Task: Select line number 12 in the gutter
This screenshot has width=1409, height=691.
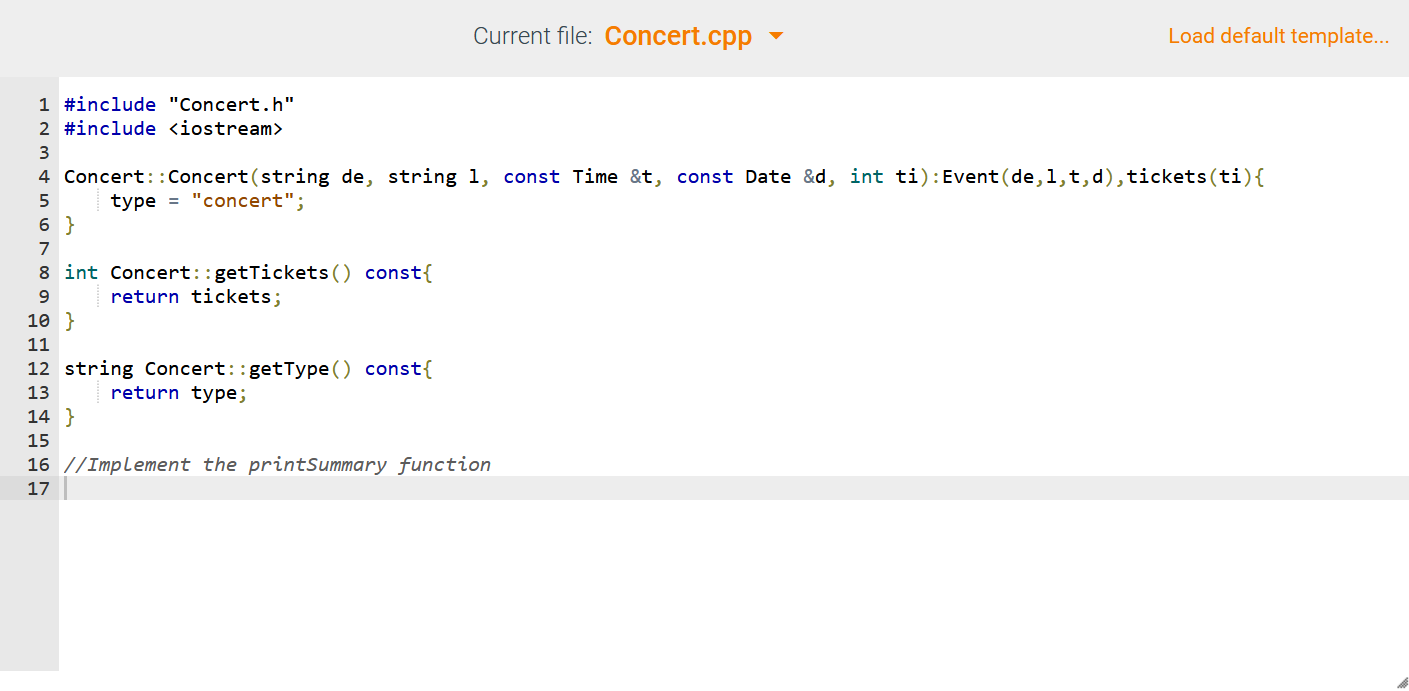Action: (38, 368)
